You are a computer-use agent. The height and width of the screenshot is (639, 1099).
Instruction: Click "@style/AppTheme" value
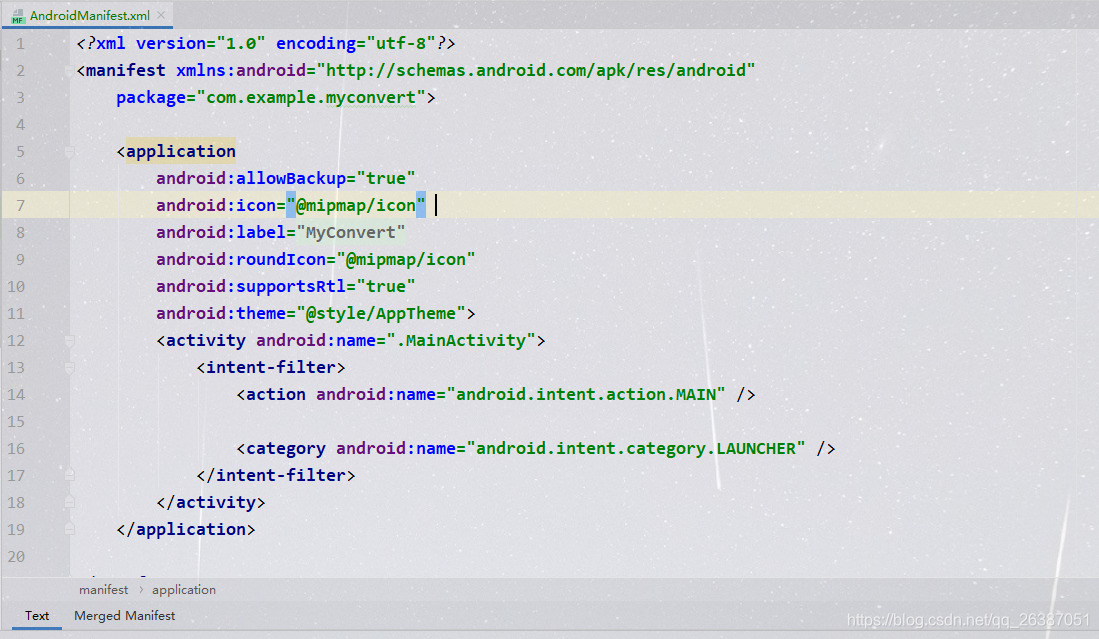point(381,313)
